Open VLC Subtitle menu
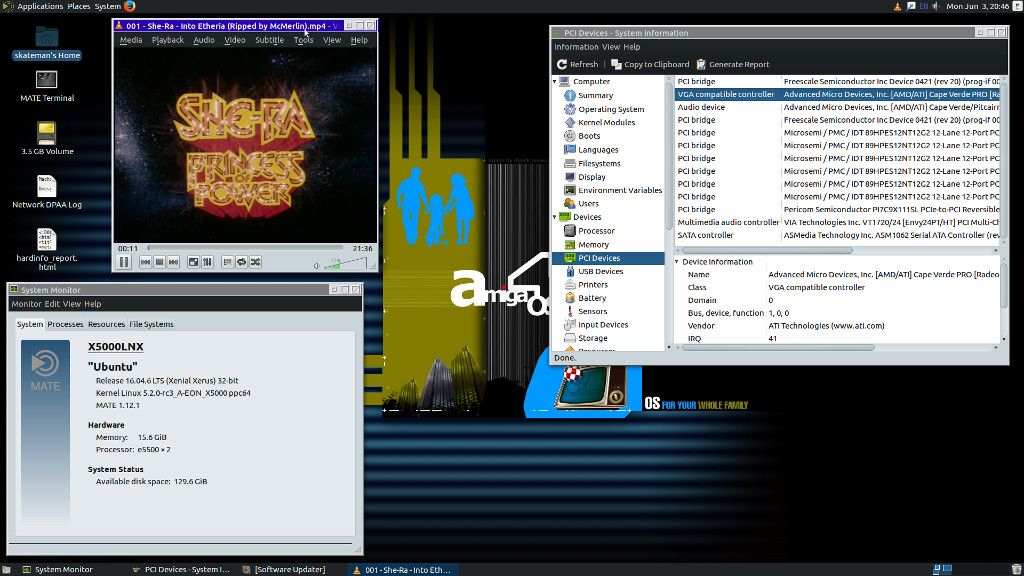This screenshot has height=576, width=1024. click(269, 40)
